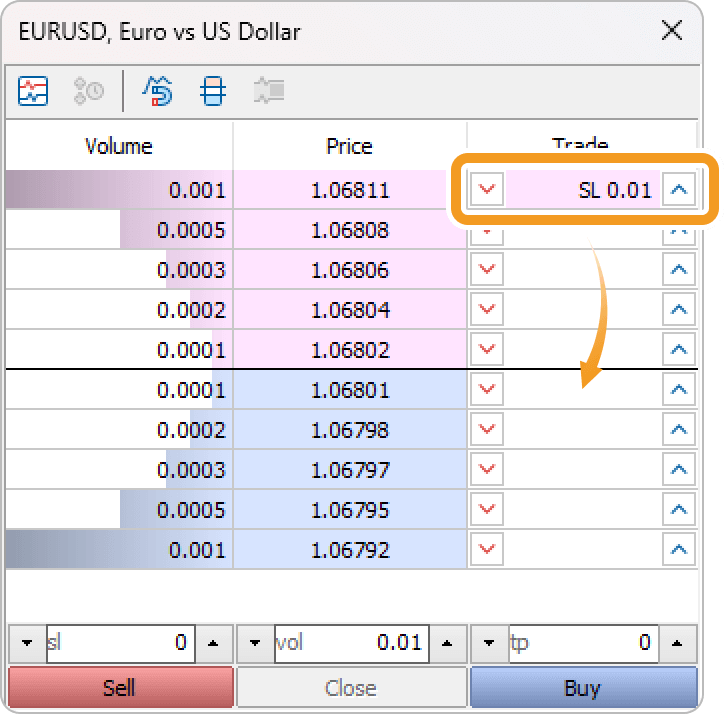Screen dimensions: 724x714
Task: Click the Close position button
Action: coord(351,687)
